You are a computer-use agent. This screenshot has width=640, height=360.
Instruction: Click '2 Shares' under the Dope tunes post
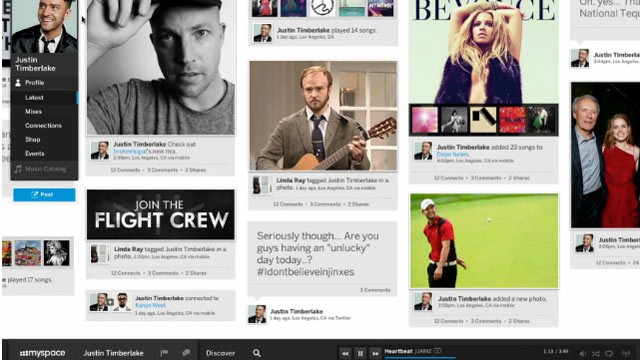519,178
